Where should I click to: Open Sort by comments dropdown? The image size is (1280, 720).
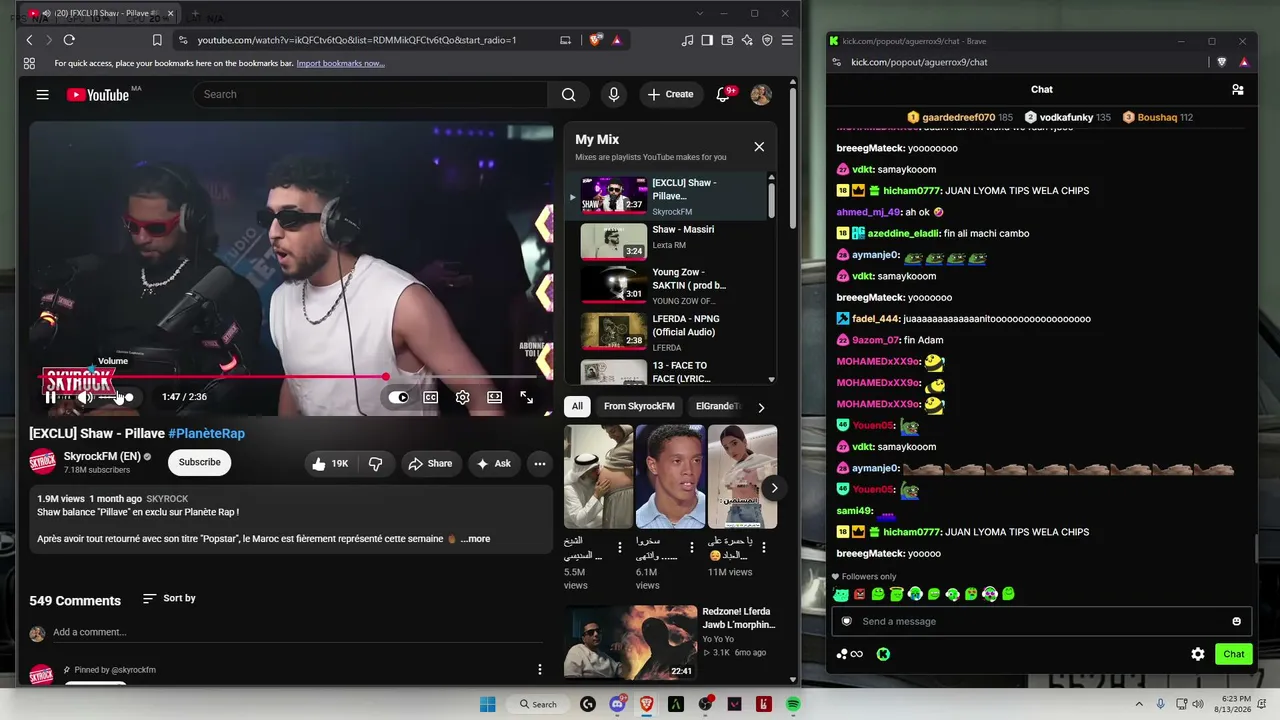[169, 598]
